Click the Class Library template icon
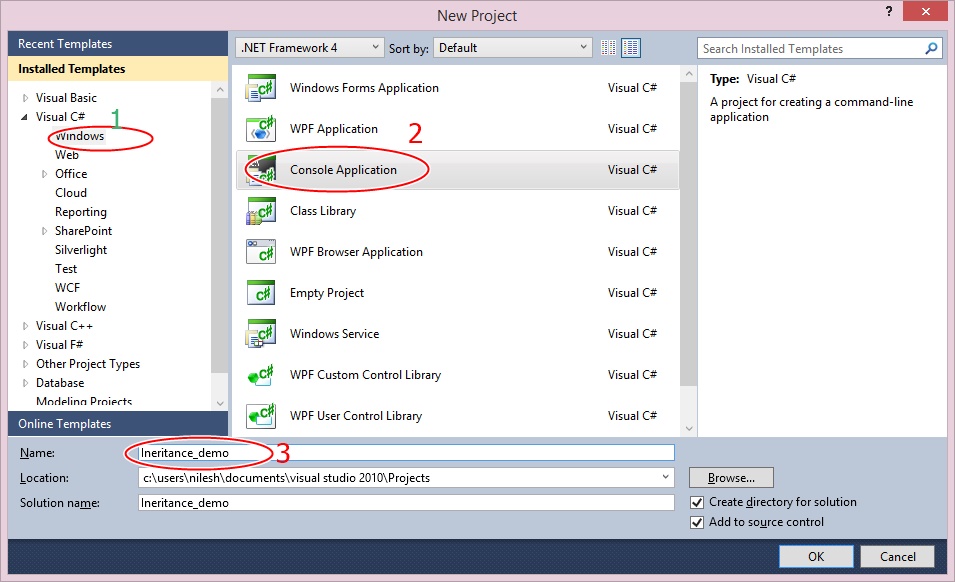 tap(260, 210)
